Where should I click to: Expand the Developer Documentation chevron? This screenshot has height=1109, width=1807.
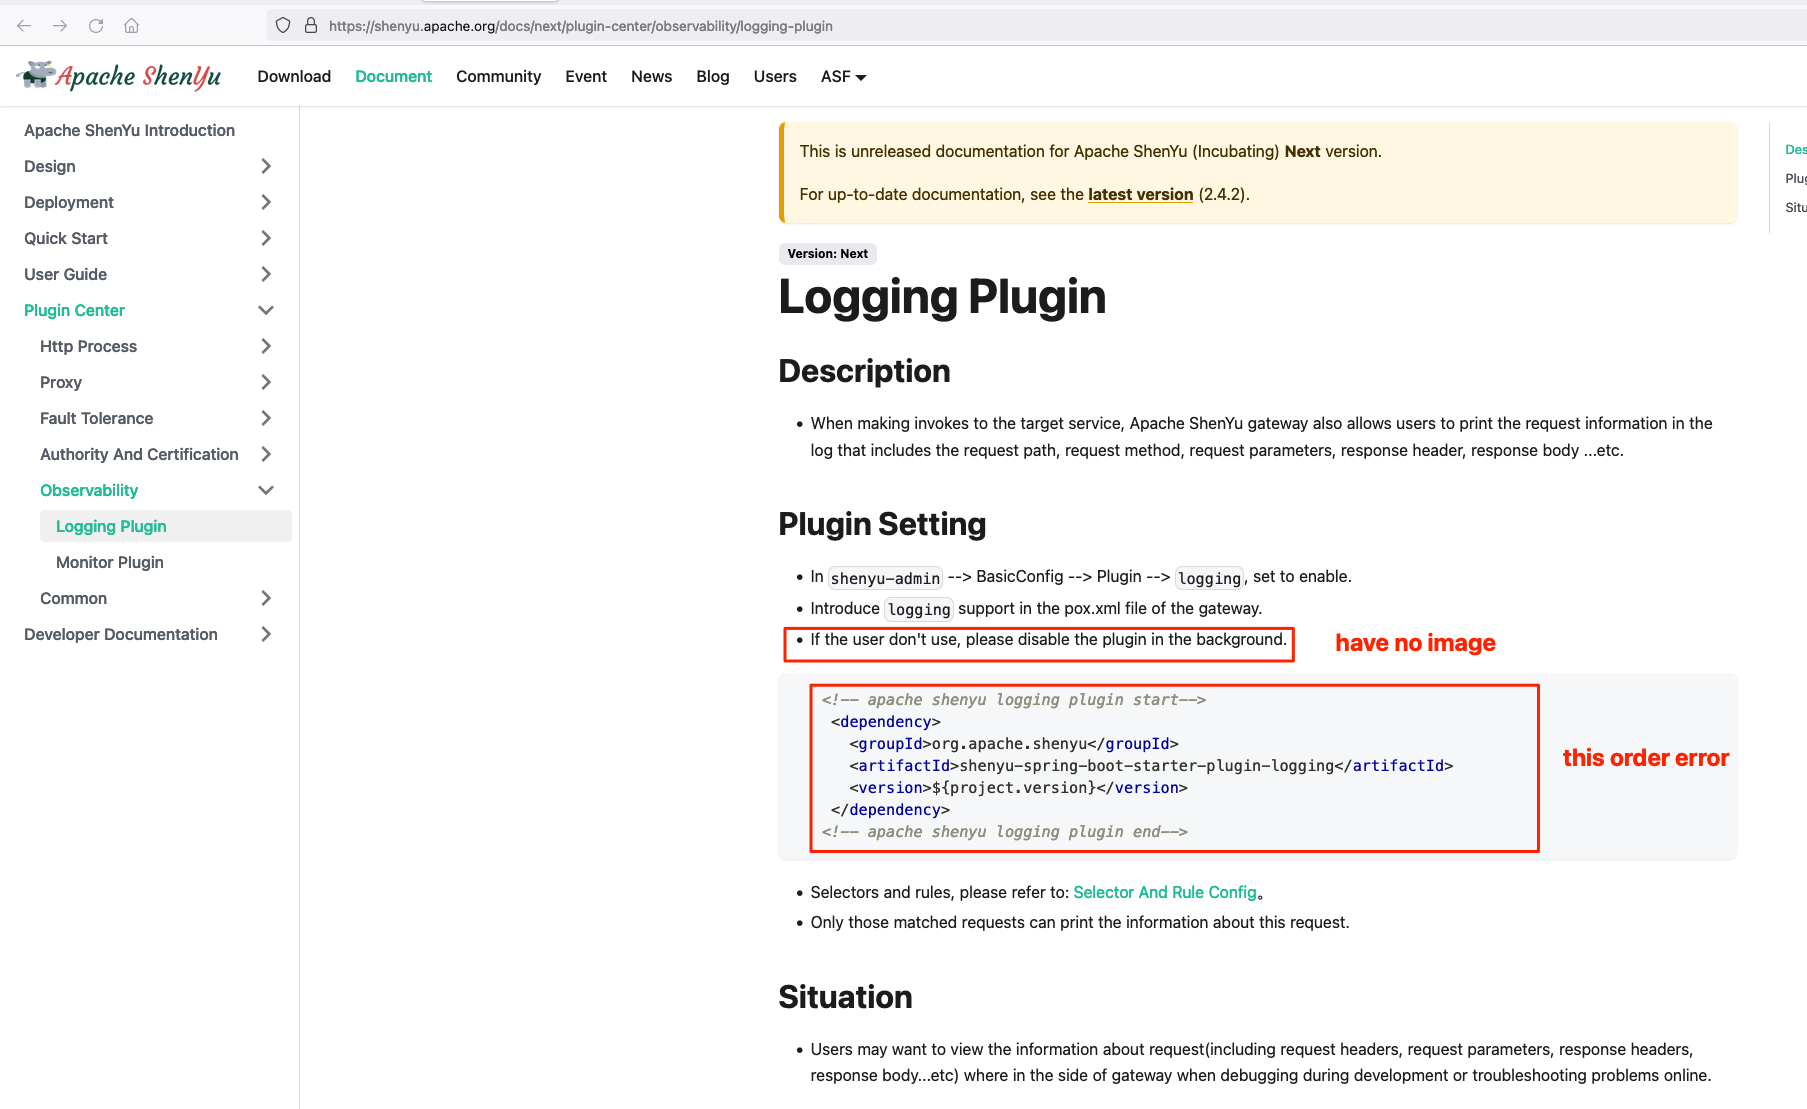(x=266, y=634)
